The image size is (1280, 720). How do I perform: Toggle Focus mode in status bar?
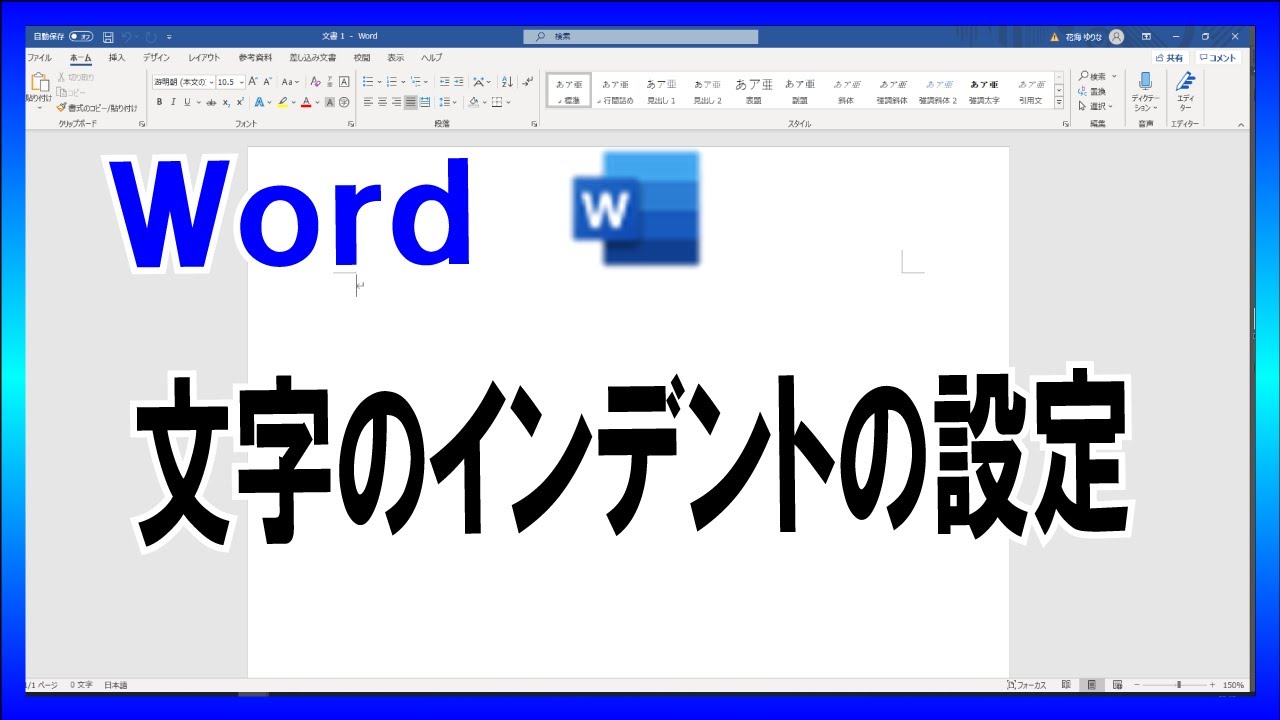[x=1027, y=685]
